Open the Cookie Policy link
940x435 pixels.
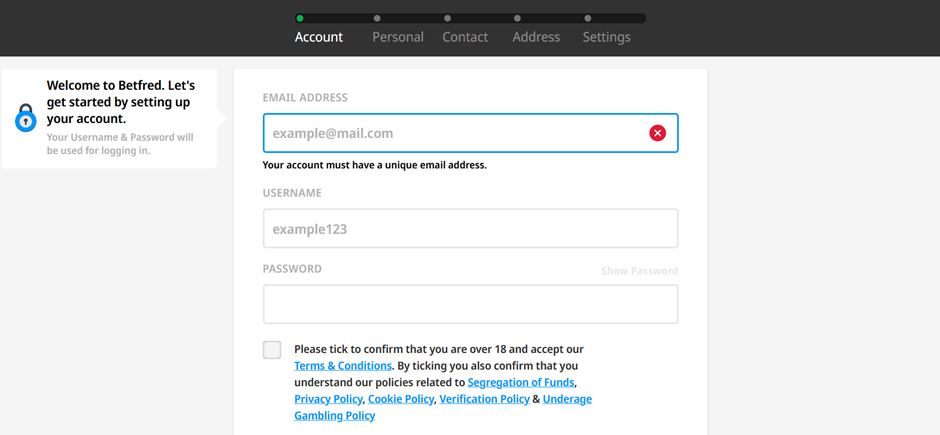tap(400, 399)
